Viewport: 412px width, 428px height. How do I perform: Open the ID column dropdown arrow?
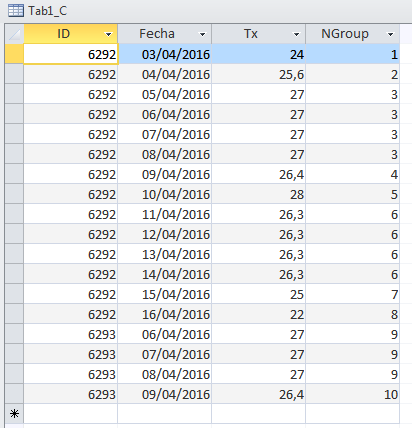(108, 34)
